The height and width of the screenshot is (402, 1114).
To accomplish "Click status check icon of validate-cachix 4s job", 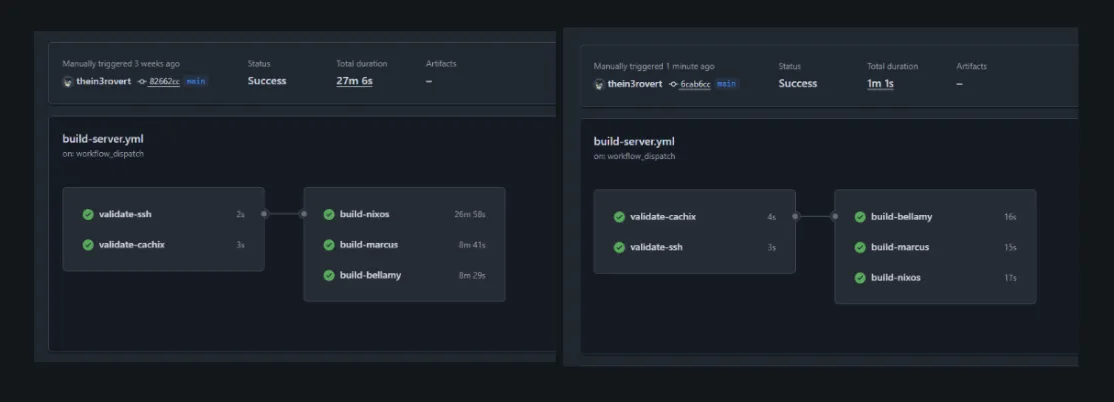I will 619,217.
